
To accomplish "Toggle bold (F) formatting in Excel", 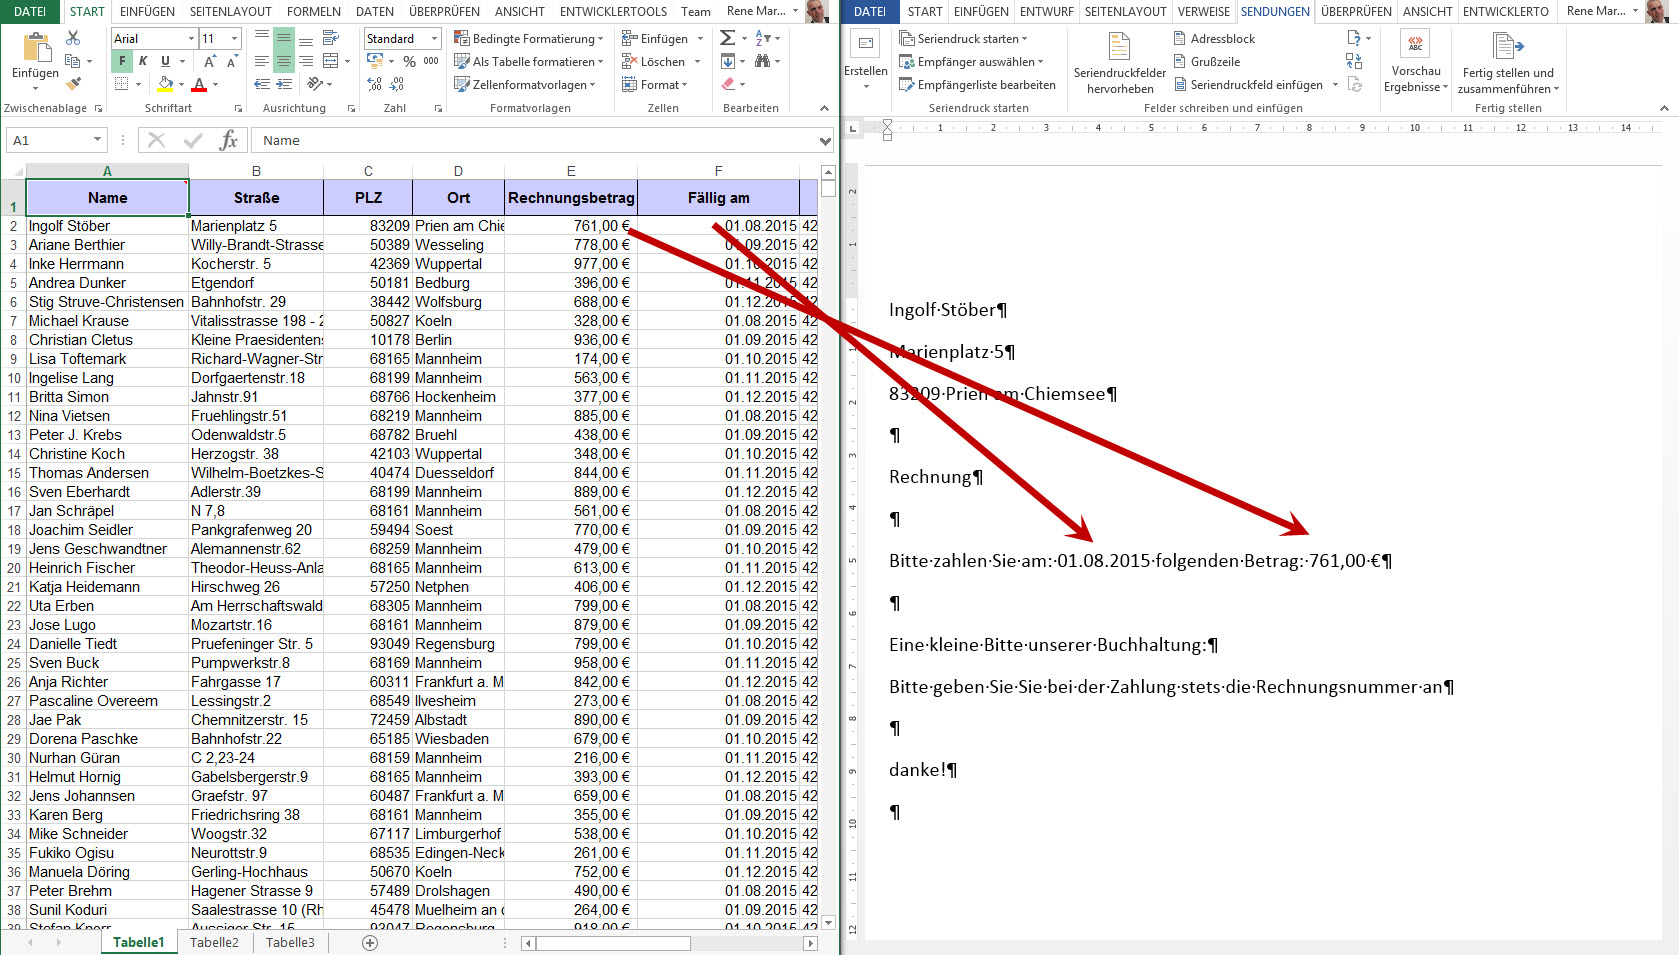I will click(122, 62).
